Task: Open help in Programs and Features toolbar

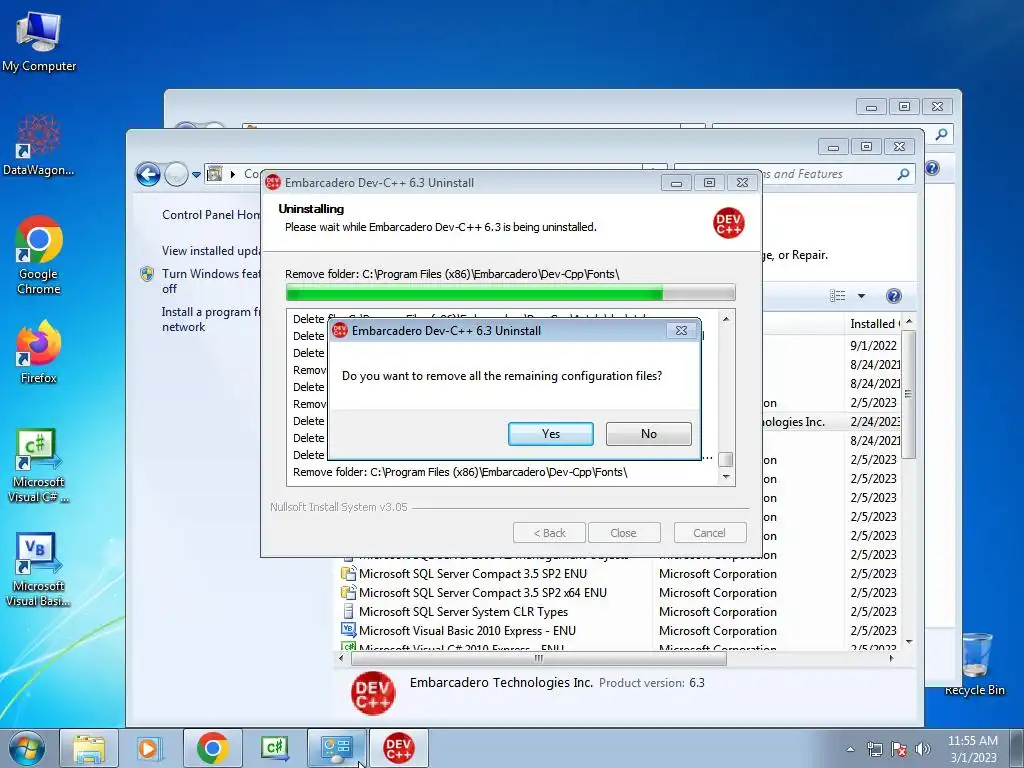Action: point(893,296)
